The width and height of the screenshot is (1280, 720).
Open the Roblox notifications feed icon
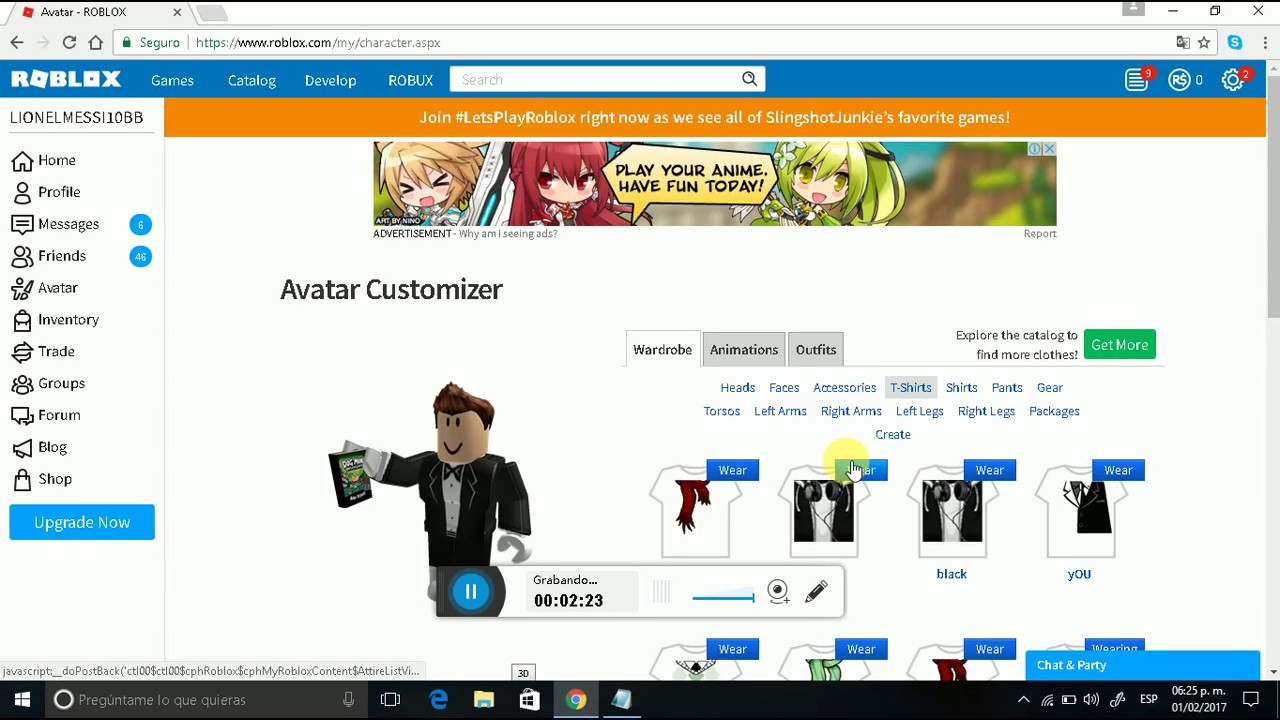click(x=1136, y=80)
